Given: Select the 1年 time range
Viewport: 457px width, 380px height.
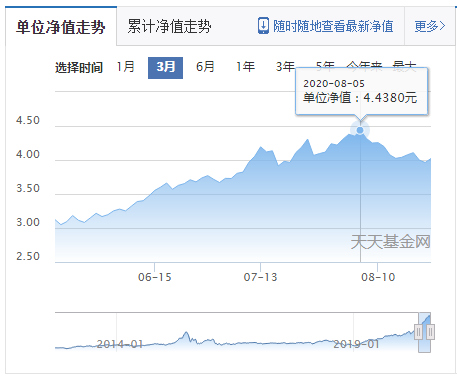Looking at the screenshot, I should pyautogui.click(x=245, y=67).
